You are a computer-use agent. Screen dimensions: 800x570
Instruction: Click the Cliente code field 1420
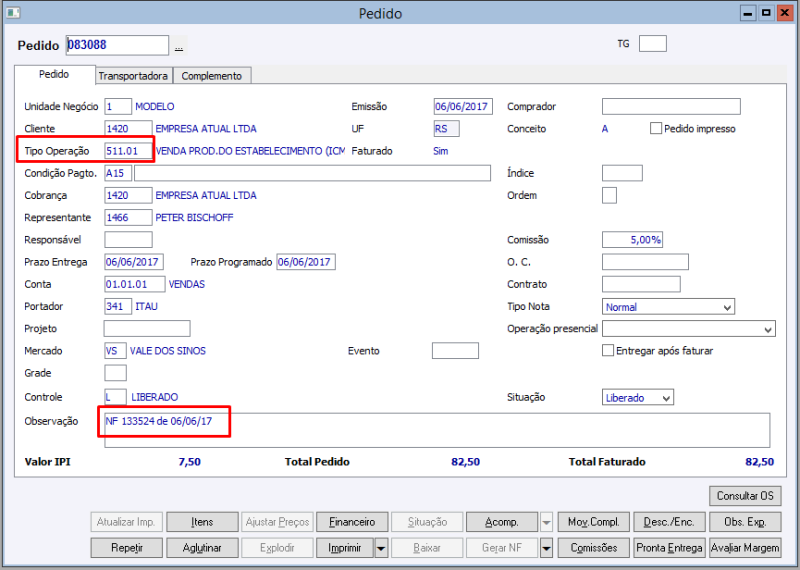tap(128, 129)
